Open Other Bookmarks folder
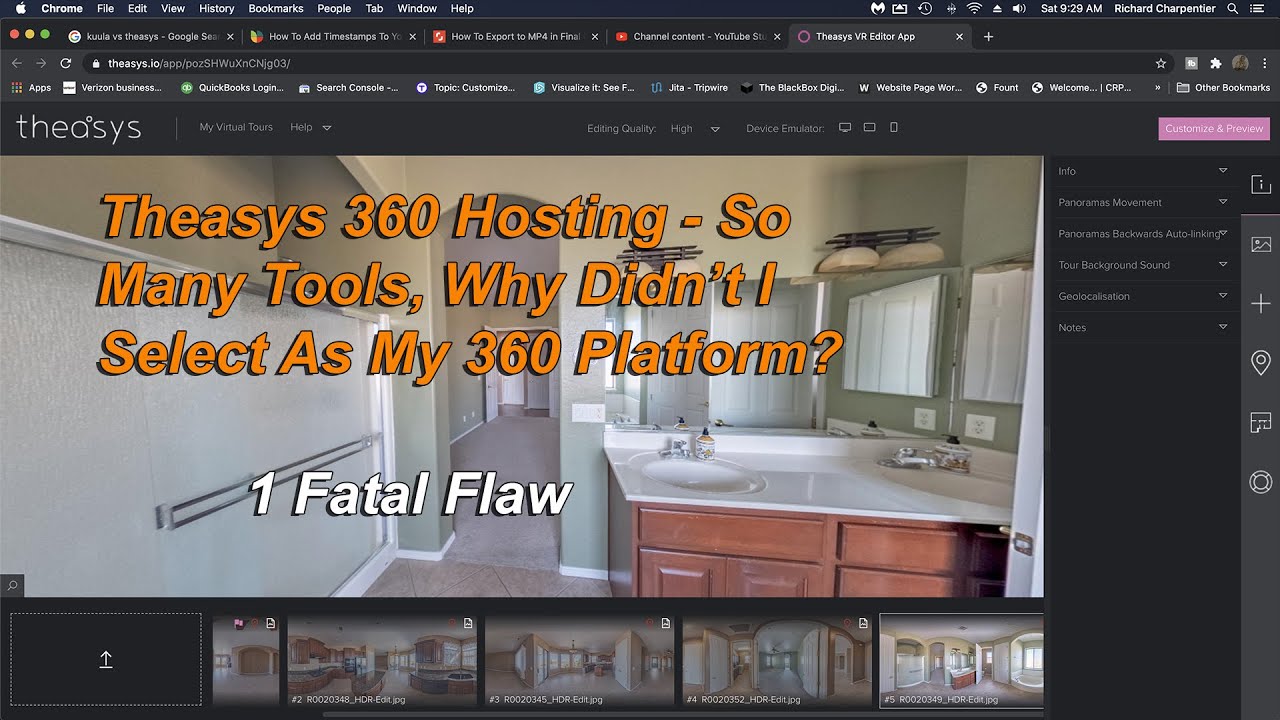Screen dimensions: 1280x720 pos(1223,88)
